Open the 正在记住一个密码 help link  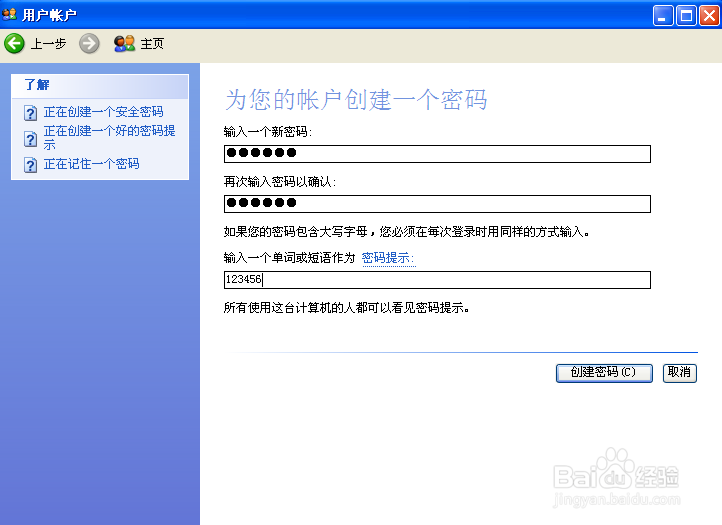click(91, 164)
